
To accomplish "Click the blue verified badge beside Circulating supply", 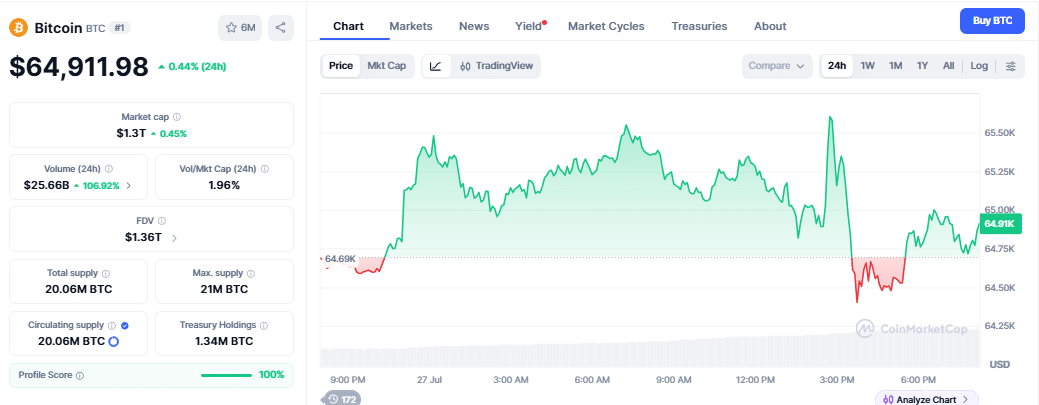I will click(125, 325).
